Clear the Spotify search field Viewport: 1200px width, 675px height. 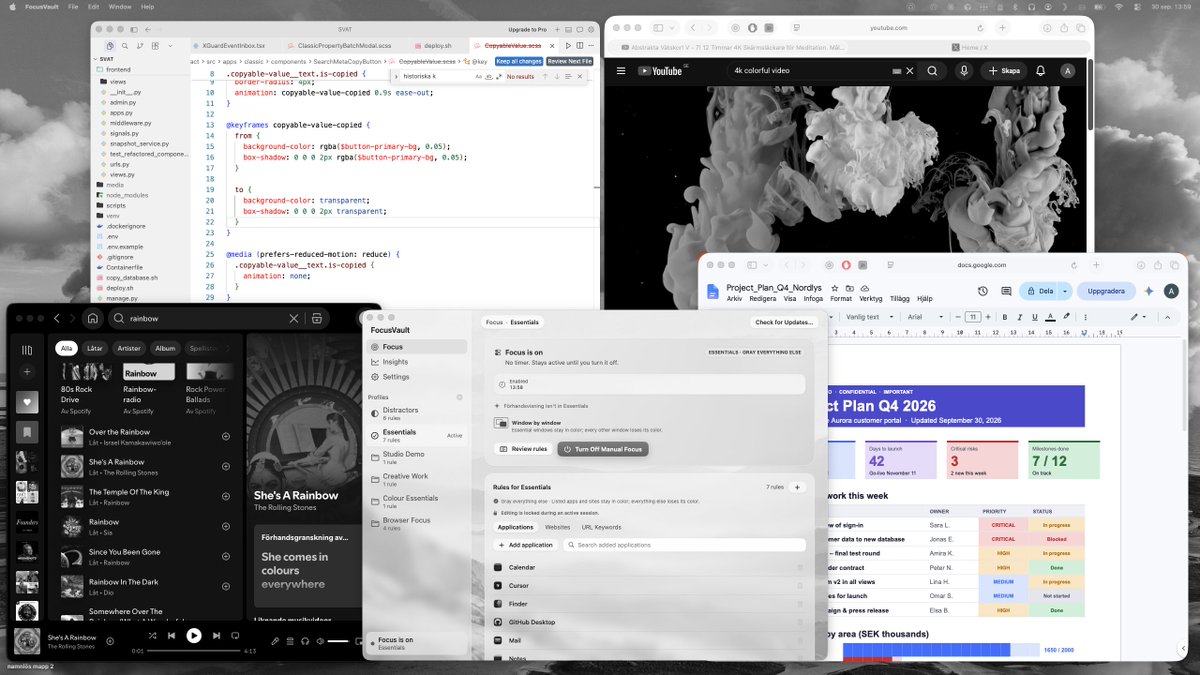click(294, 318)
